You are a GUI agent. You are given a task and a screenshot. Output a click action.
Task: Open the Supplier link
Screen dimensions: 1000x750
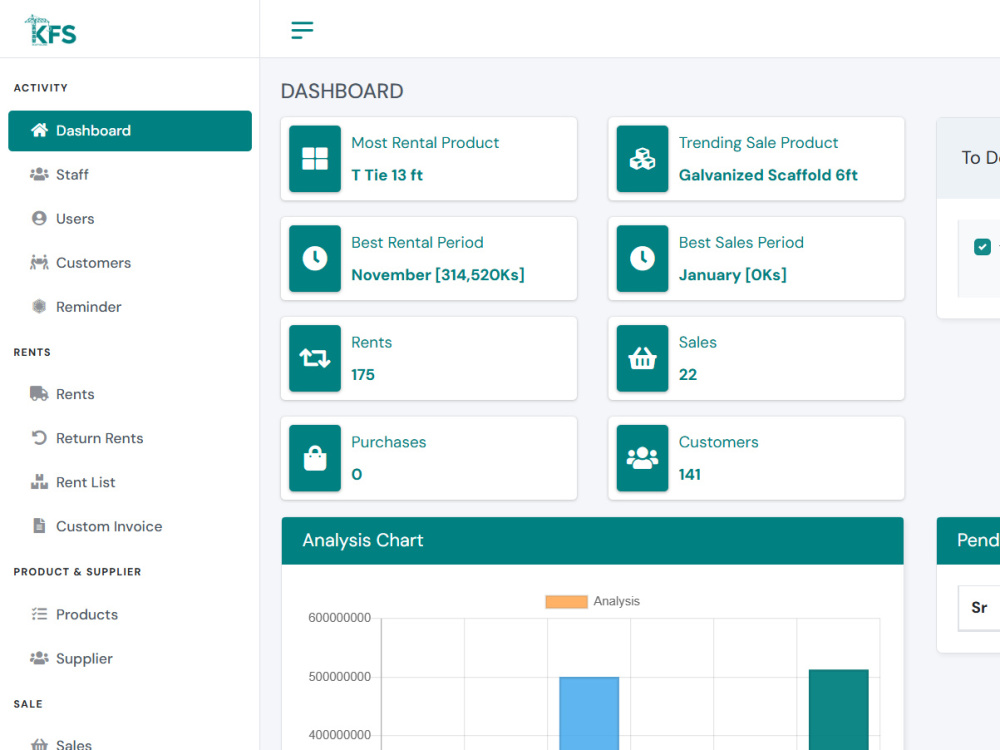(130, 658)
